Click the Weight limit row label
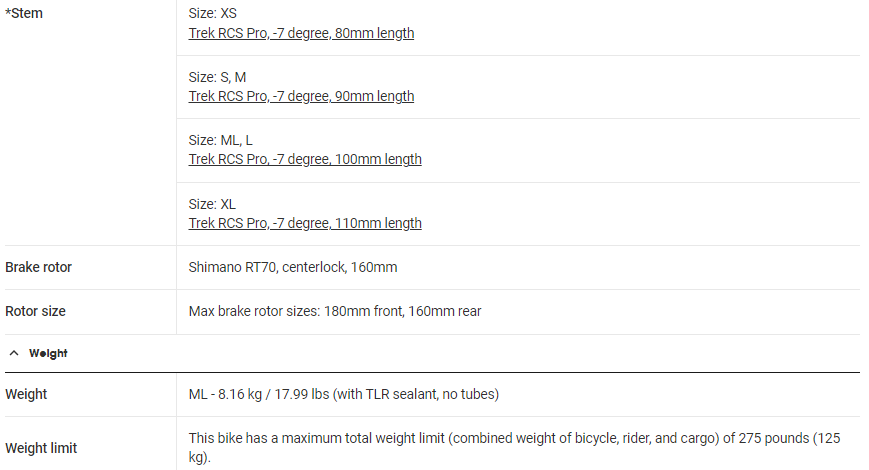Image resolution: width=869 pixels, height=470 pixels. [x=41, y=447]
